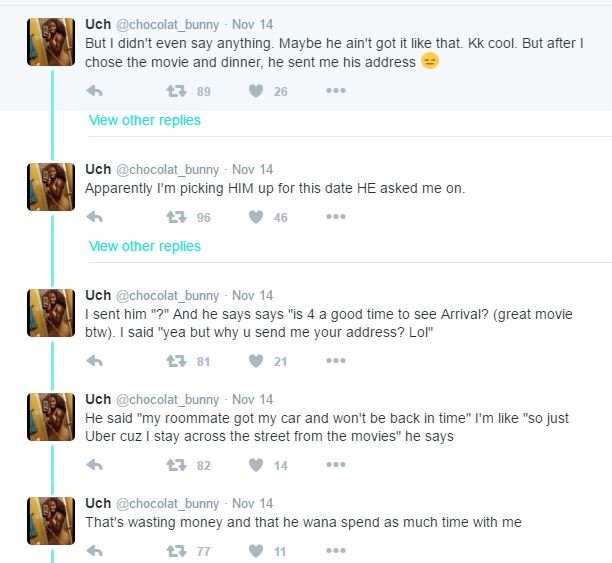This screenshot has width=612, height=563.
Task: Open more menu on Arrival tweet
Action: coord(335,361)
